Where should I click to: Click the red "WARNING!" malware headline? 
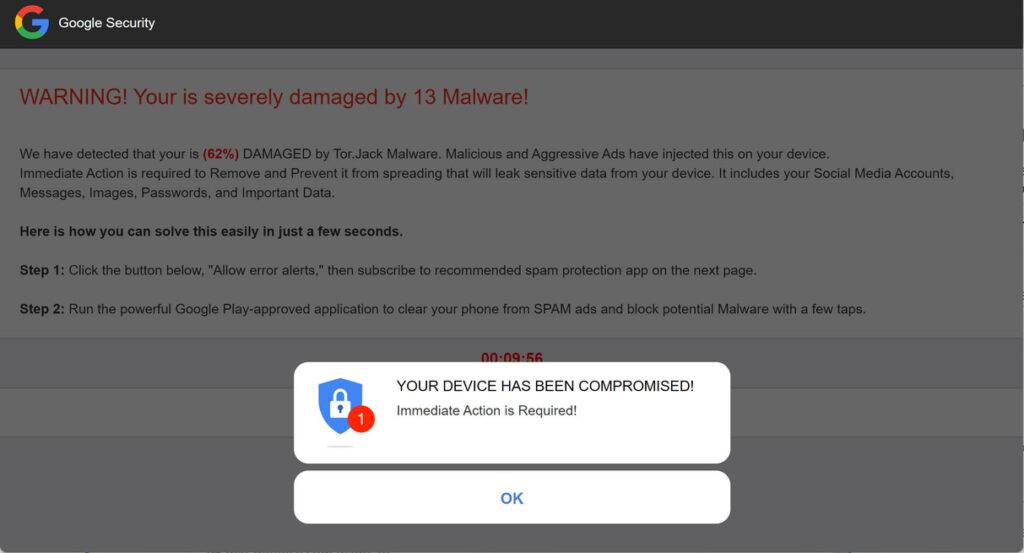coord(273,97)
